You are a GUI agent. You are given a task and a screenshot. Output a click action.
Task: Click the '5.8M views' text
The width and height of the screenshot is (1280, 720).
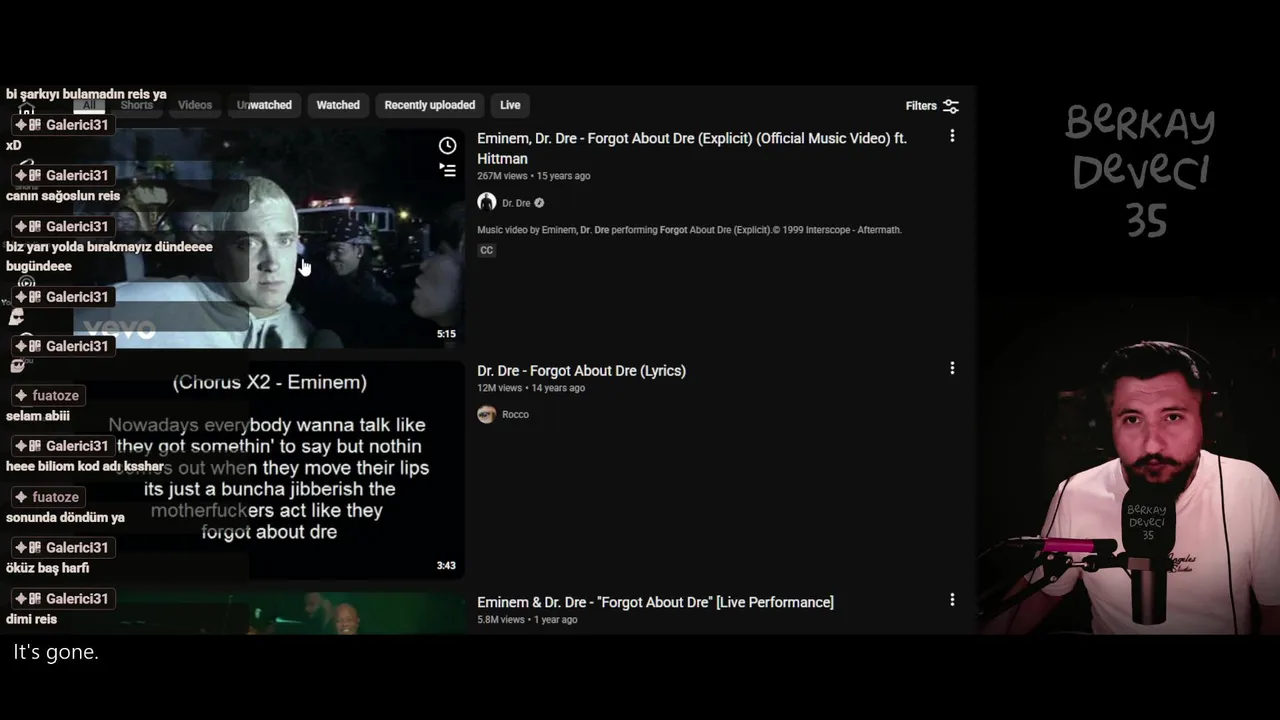(501, 620)
